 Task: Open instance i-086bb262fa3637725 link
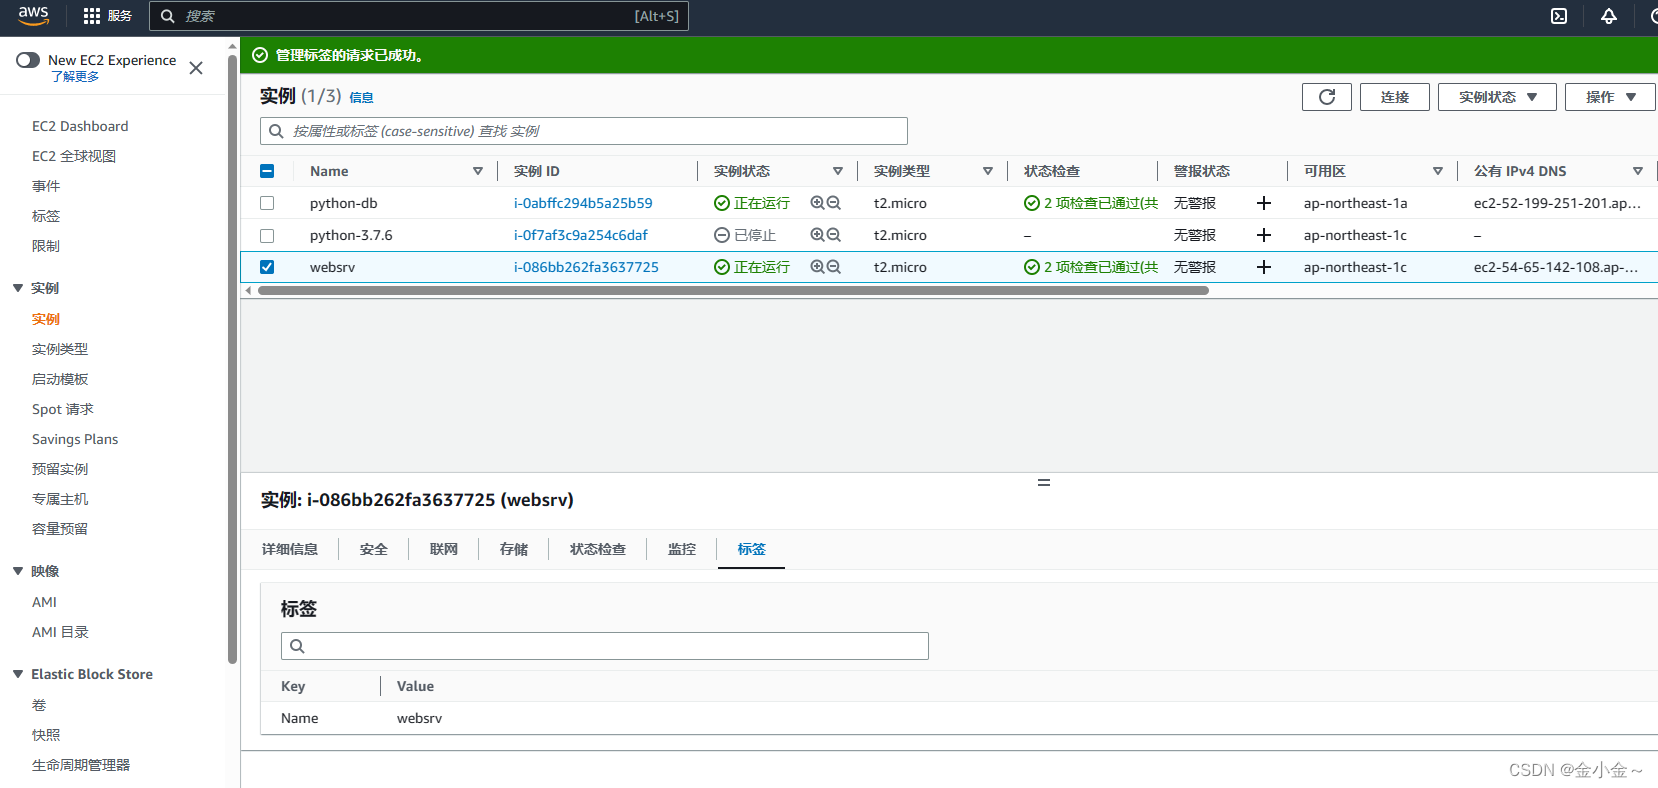[x=586, y=267]
